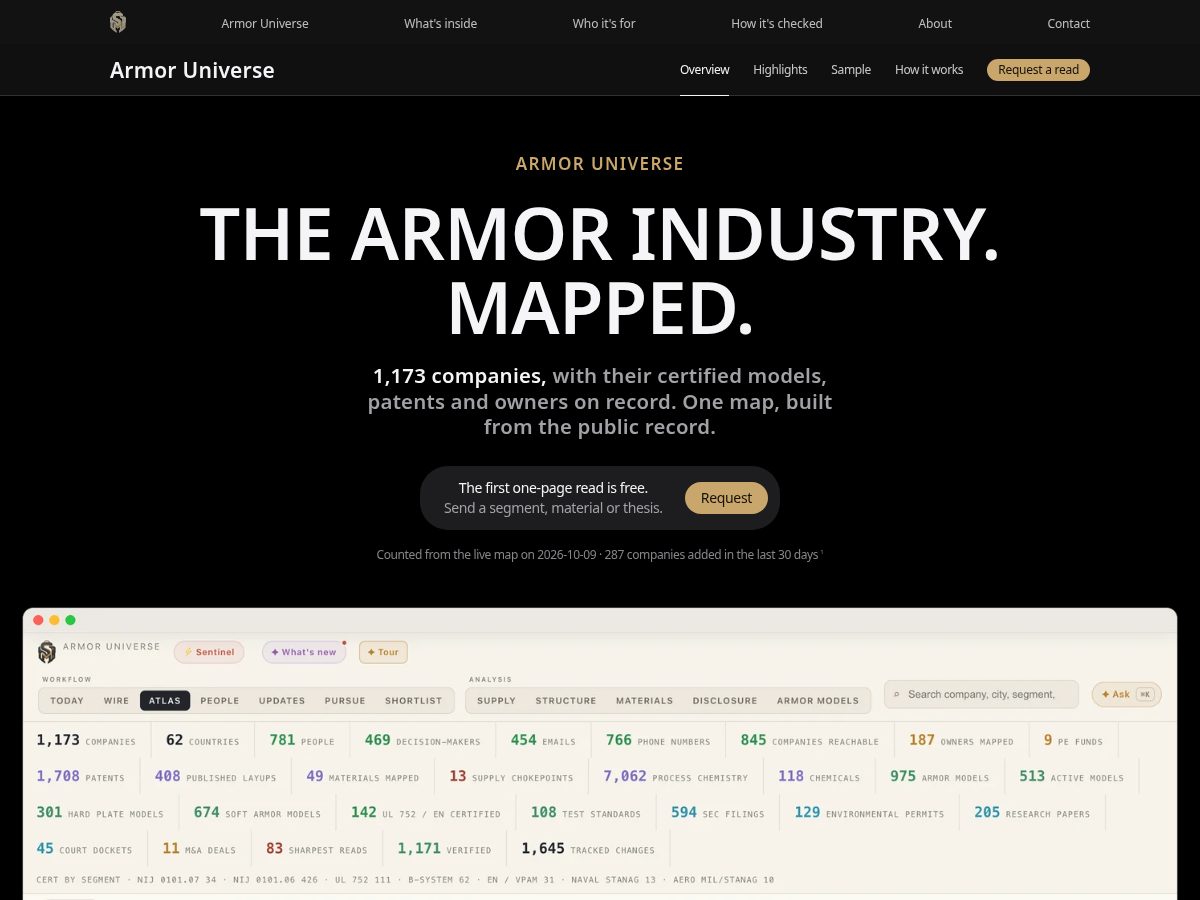Open the Contact page
Viewport: 1200px width, 900px height.
pos(1069,23)
